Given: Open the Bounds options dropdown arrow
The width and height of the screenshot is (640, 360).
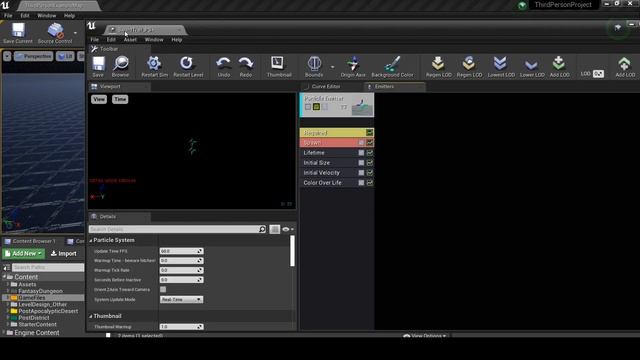Looking at the screenshot, I should point(332,67).
